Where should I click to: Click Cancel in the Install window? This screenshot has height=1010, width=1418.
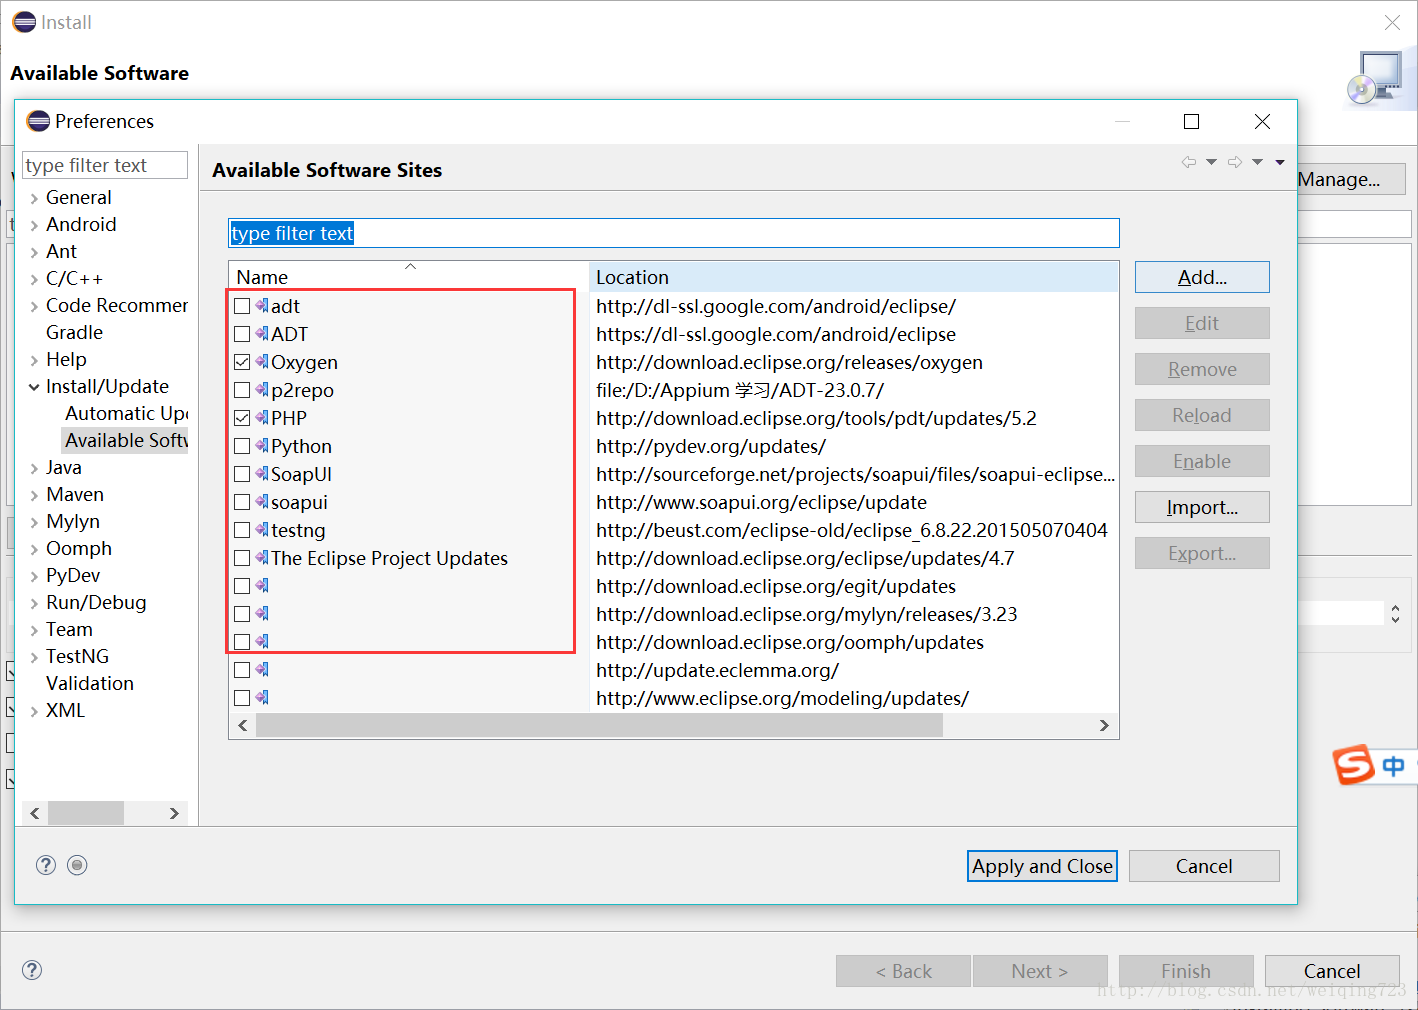[x=1332, y=971]
